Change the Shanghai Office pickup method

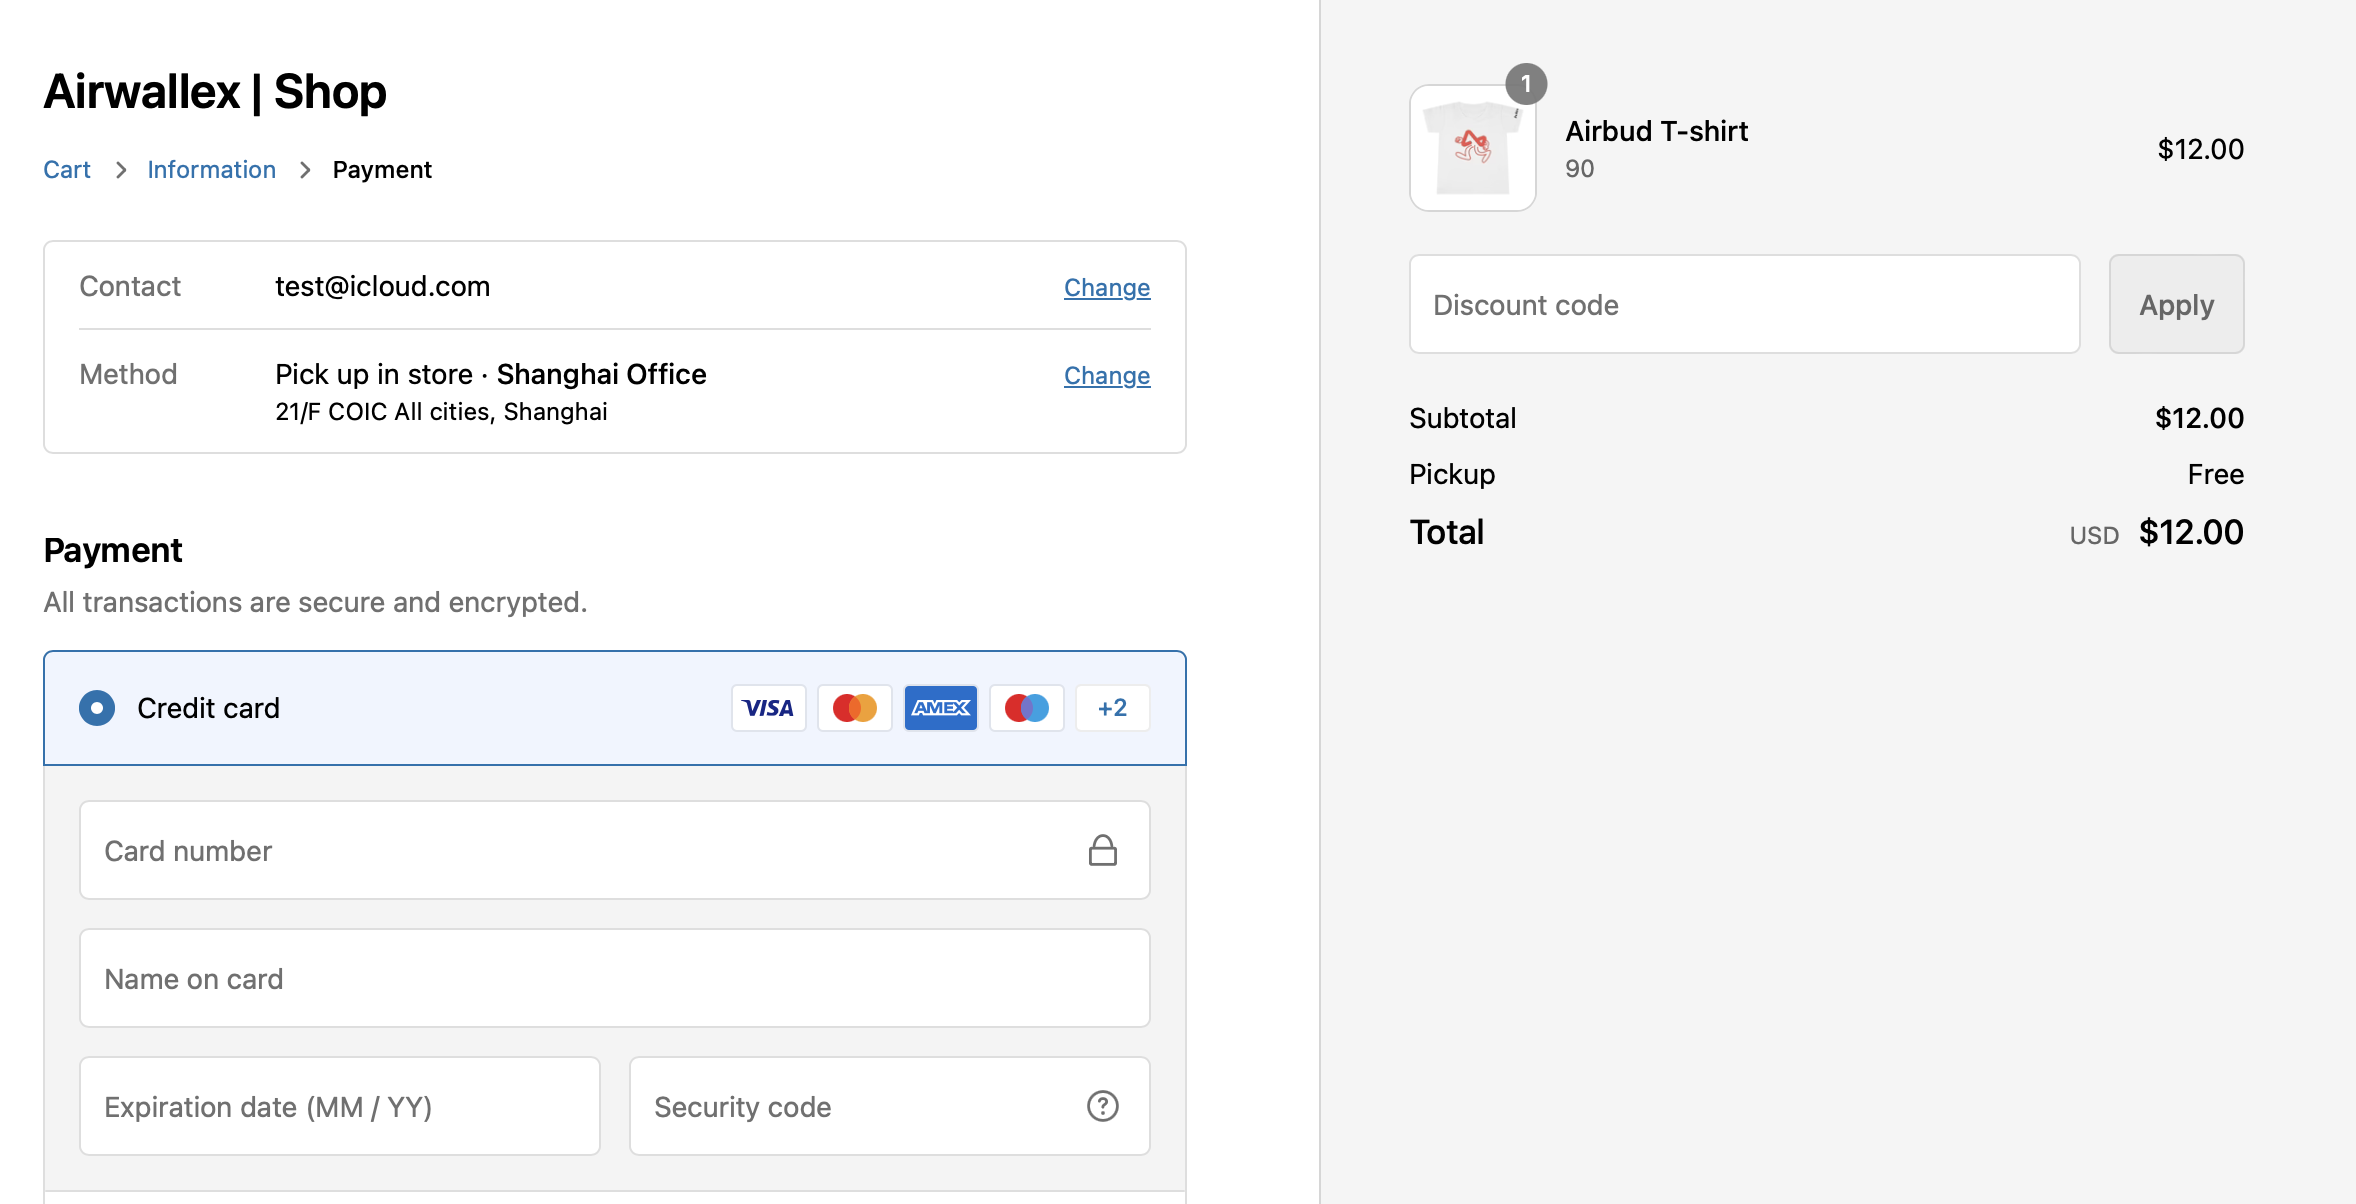(1106, 375)
